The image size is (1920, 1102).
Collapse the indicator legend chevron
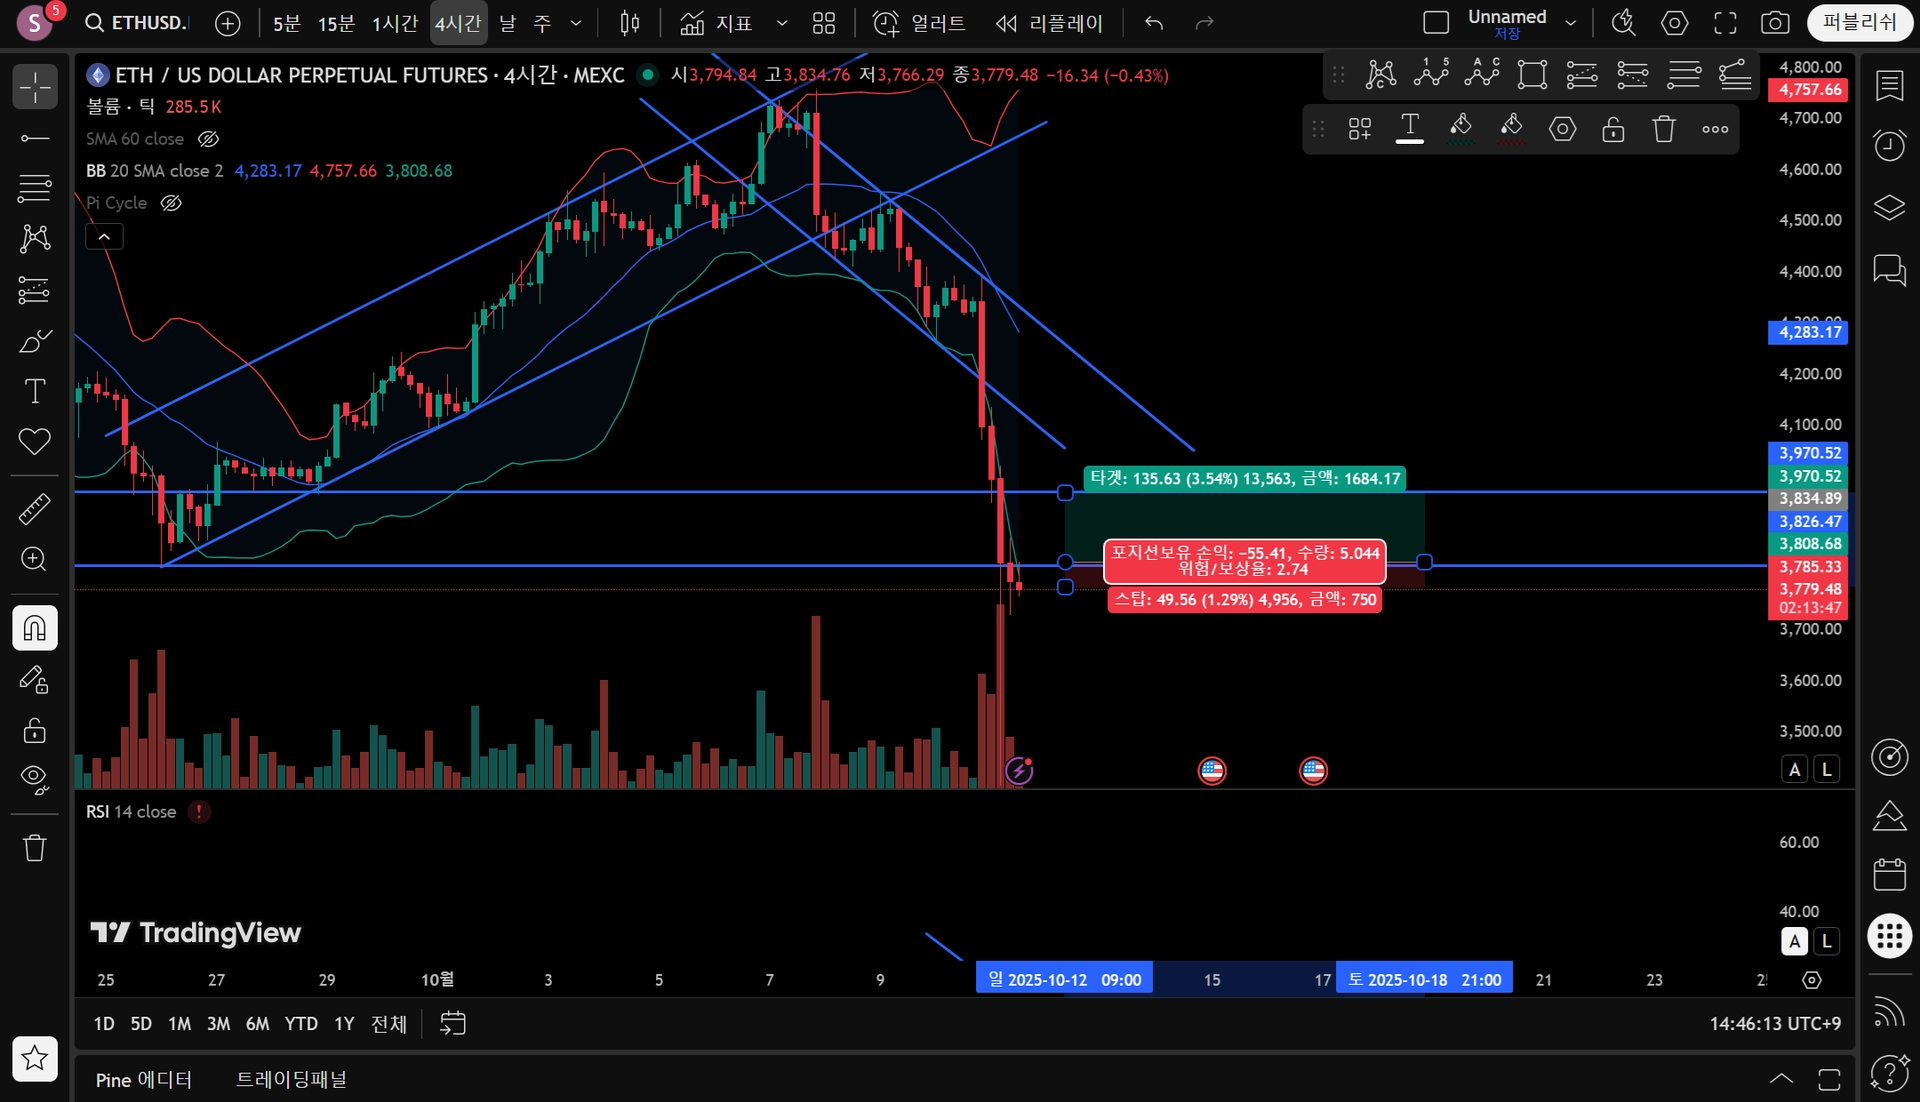pos(104,237)
